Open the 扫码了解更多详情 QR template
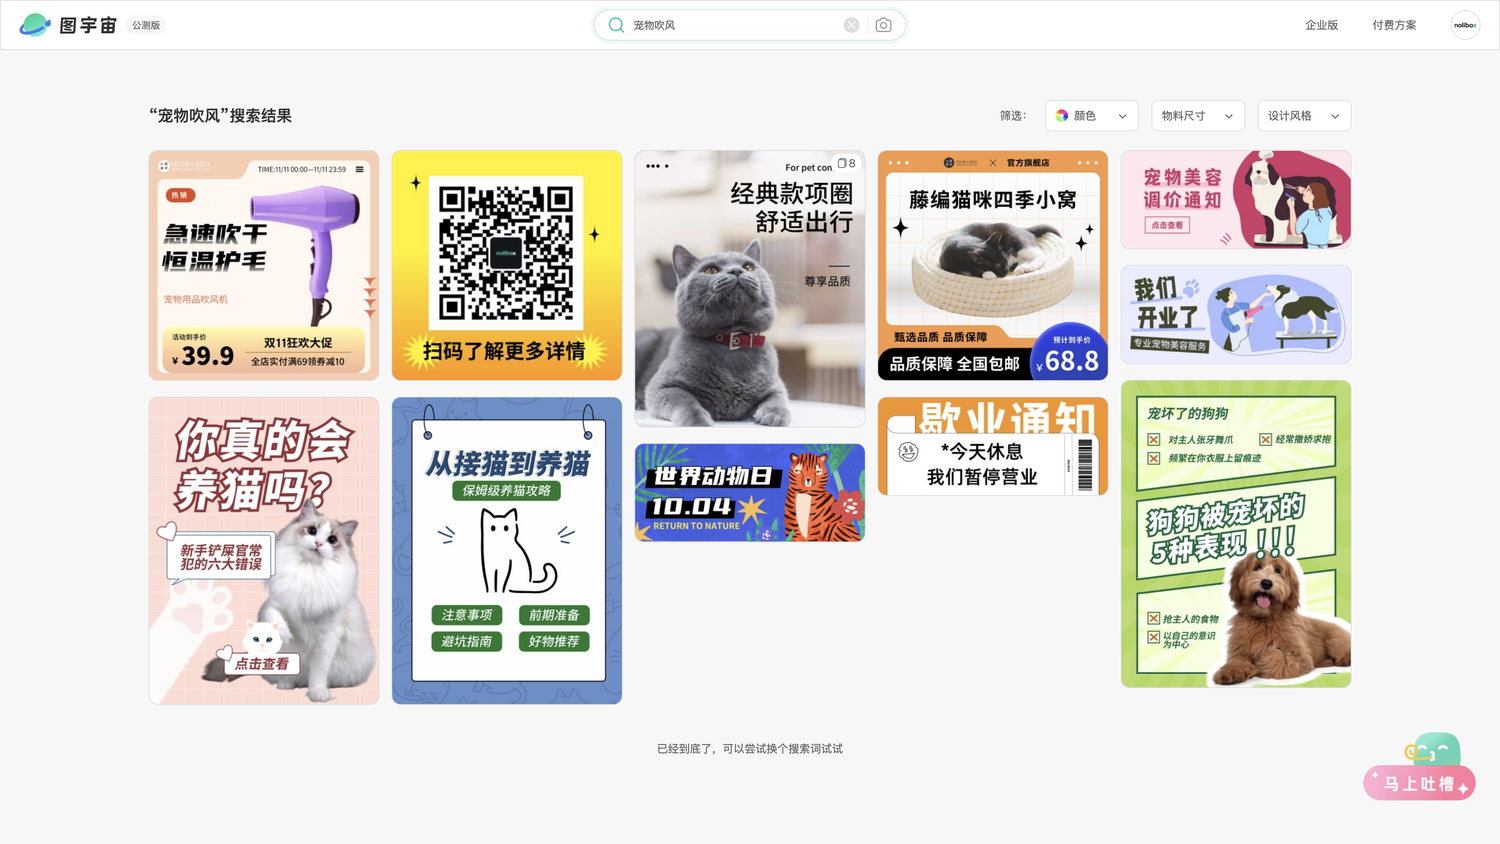The width and height of the screenshot is (1500, 844). tap(507, 266)
